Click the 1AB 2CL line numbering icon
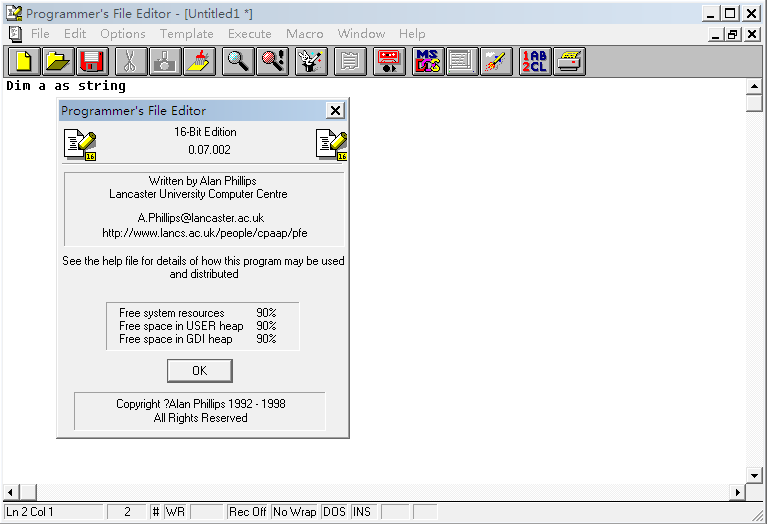 point(535,61)
